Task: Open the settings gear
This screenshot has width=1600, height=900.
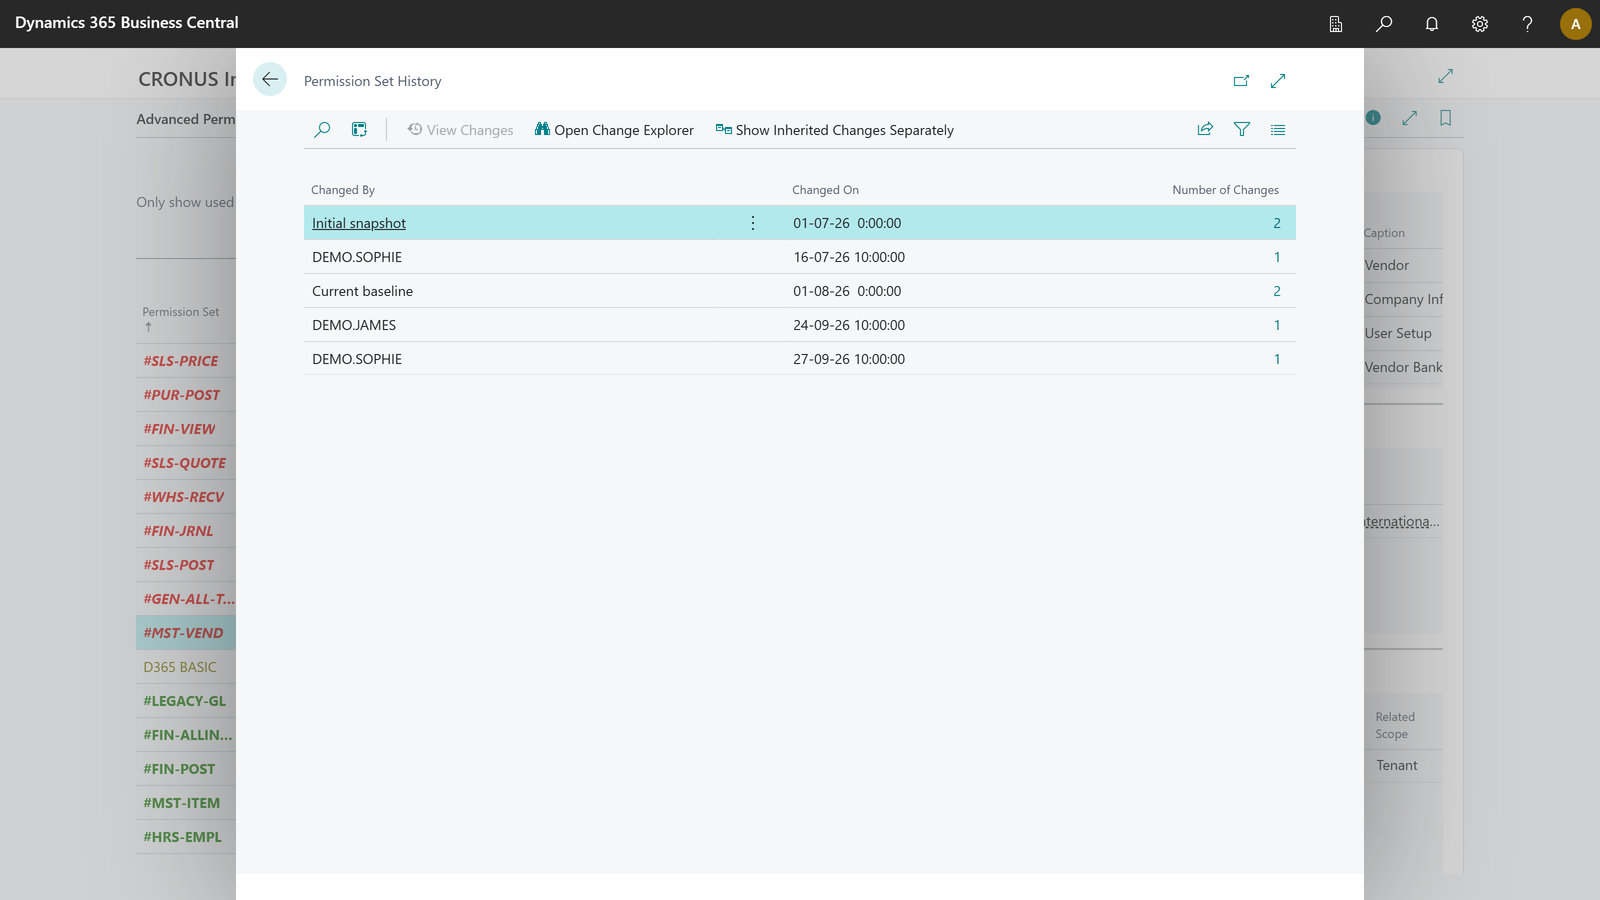Action: [1480, 24]
